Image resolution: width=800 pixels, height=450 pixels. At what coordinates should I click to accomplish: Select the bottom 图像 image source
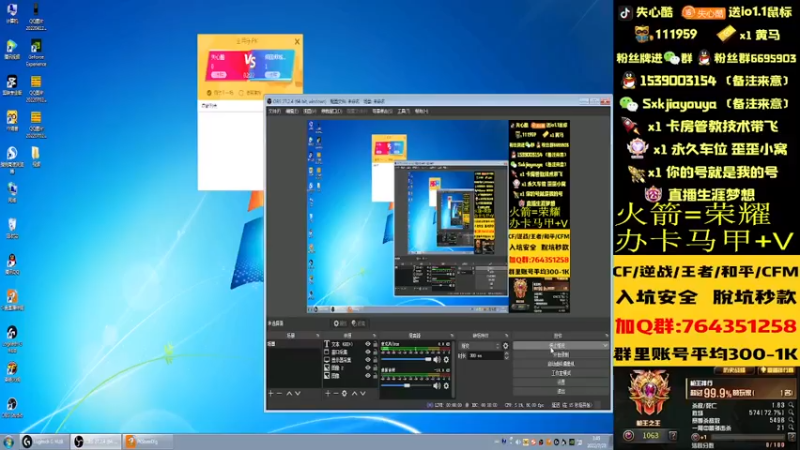tap(350, 376)
